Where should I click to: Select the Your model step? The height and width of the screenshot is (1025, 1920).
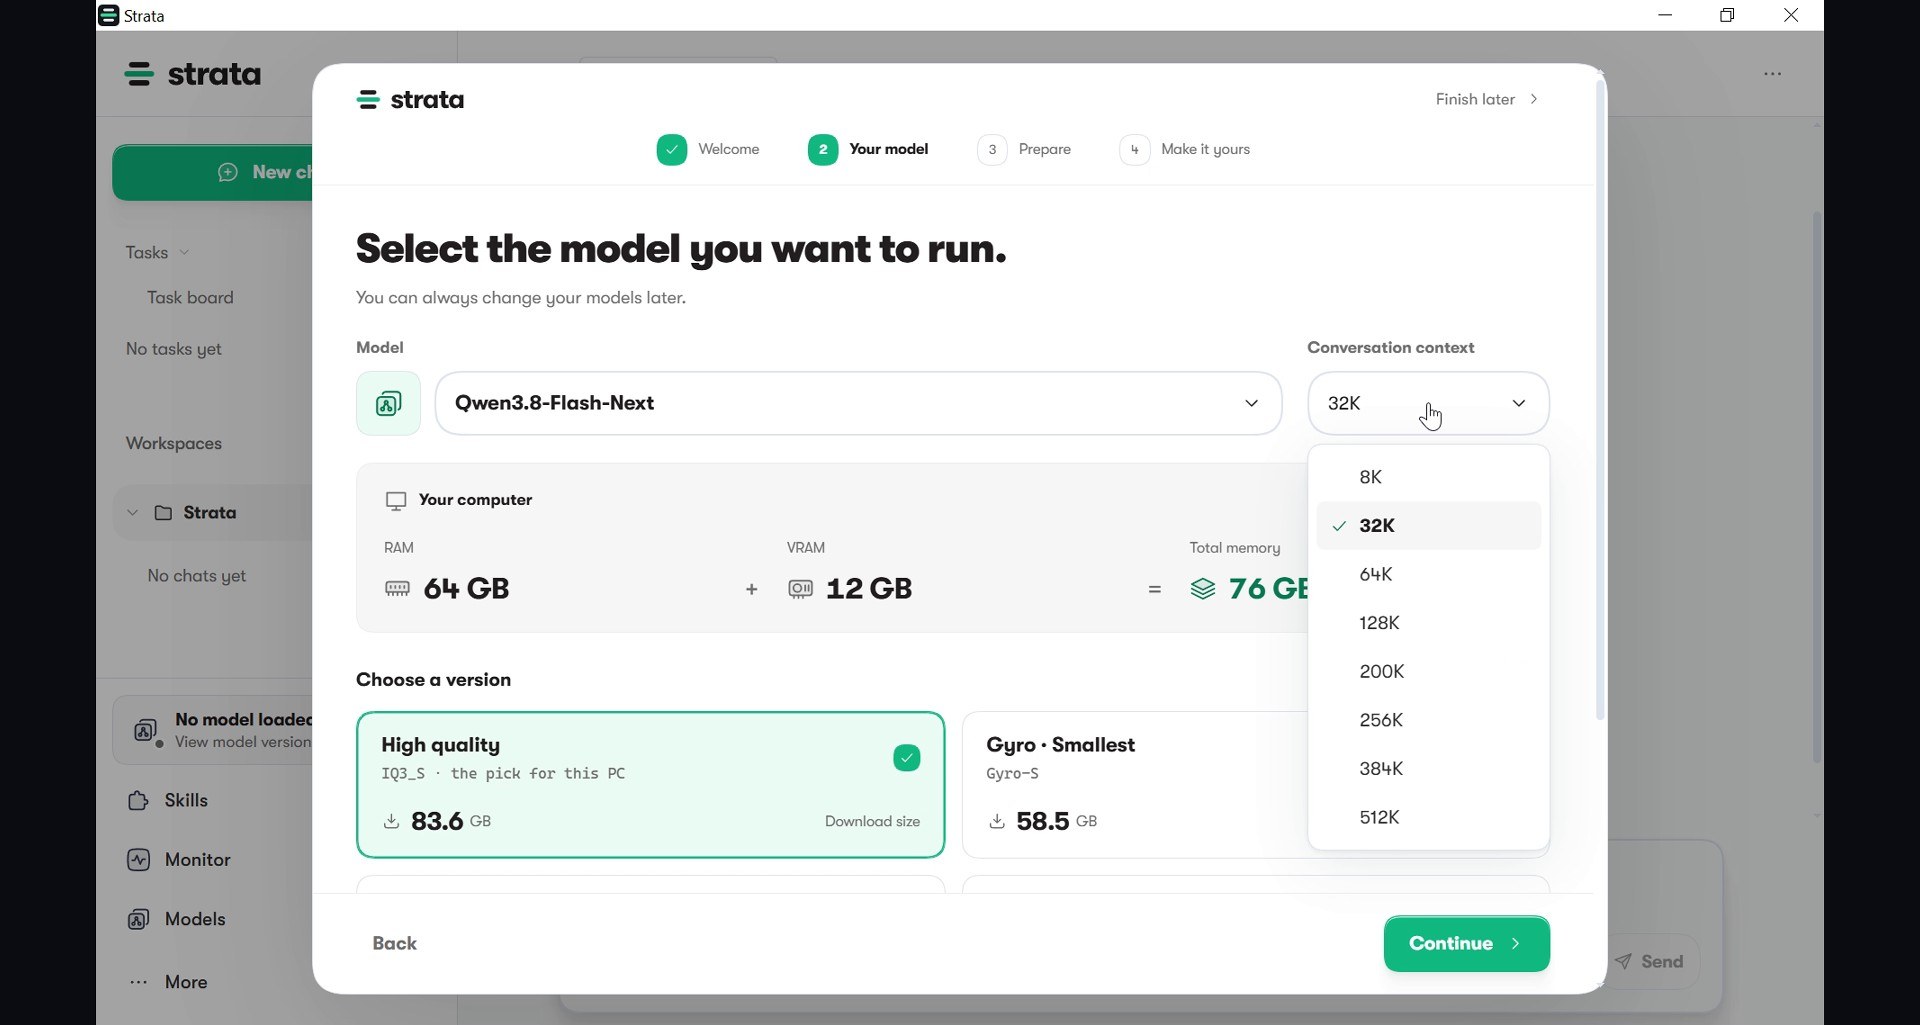pos(868,150)
